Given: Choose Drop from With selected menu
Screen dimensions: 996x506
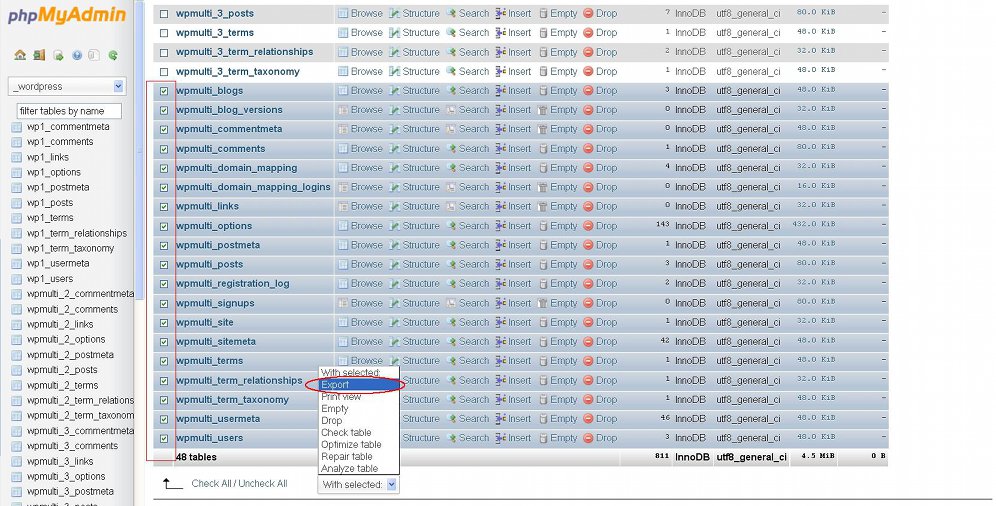Looking at the screenshot, I should pos(359,420).
